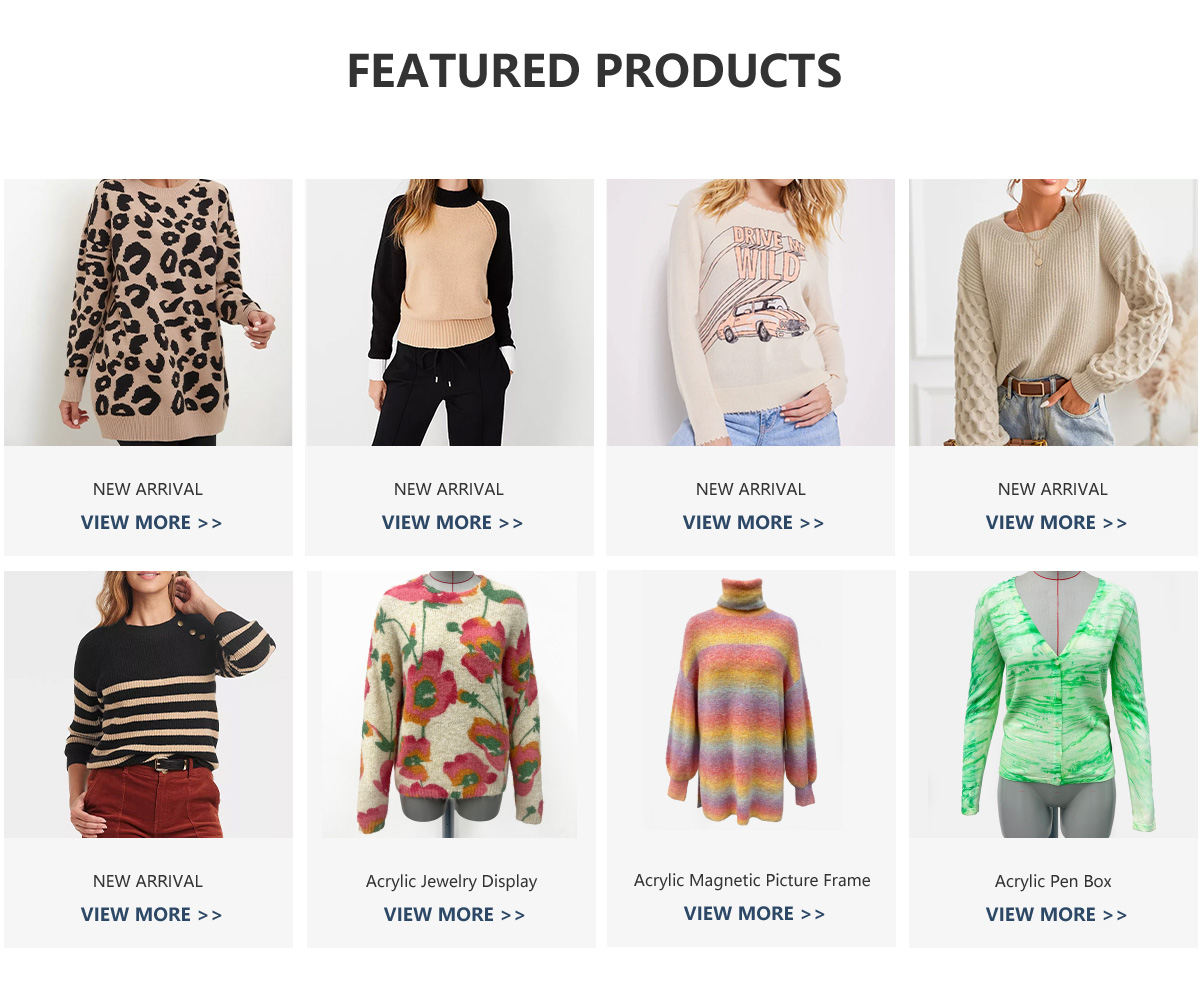Click VIEW MORE under Acrylic Pen Box

[1057, 915]
